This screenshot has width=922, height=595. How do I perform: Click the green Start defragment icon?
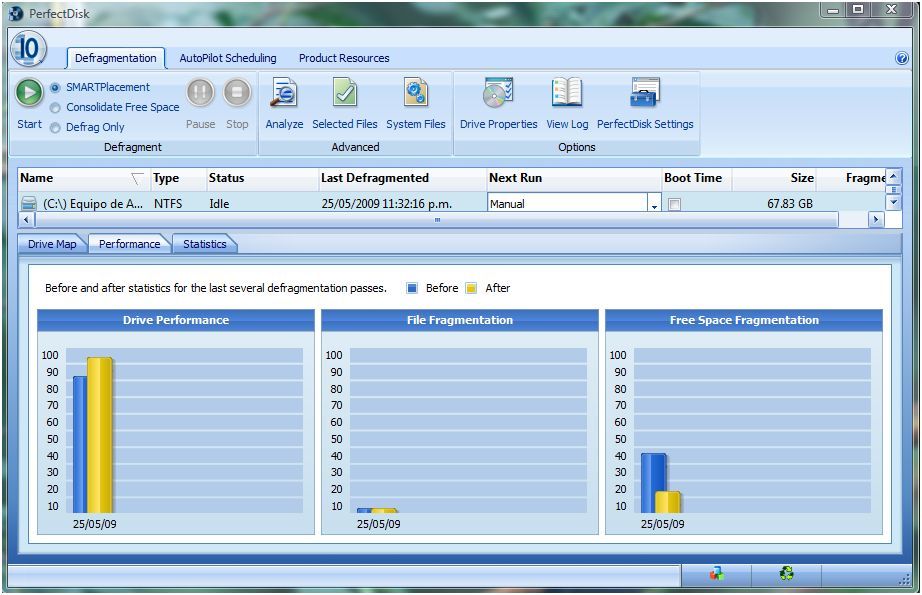point(29,93)
